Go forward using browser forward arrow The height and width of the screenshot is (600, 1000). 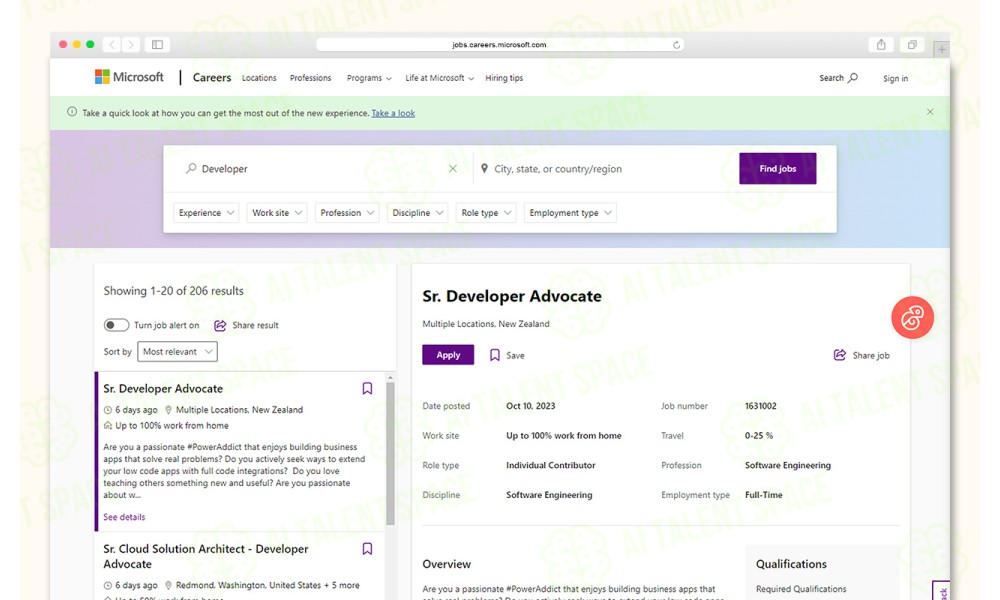(131, 45)
